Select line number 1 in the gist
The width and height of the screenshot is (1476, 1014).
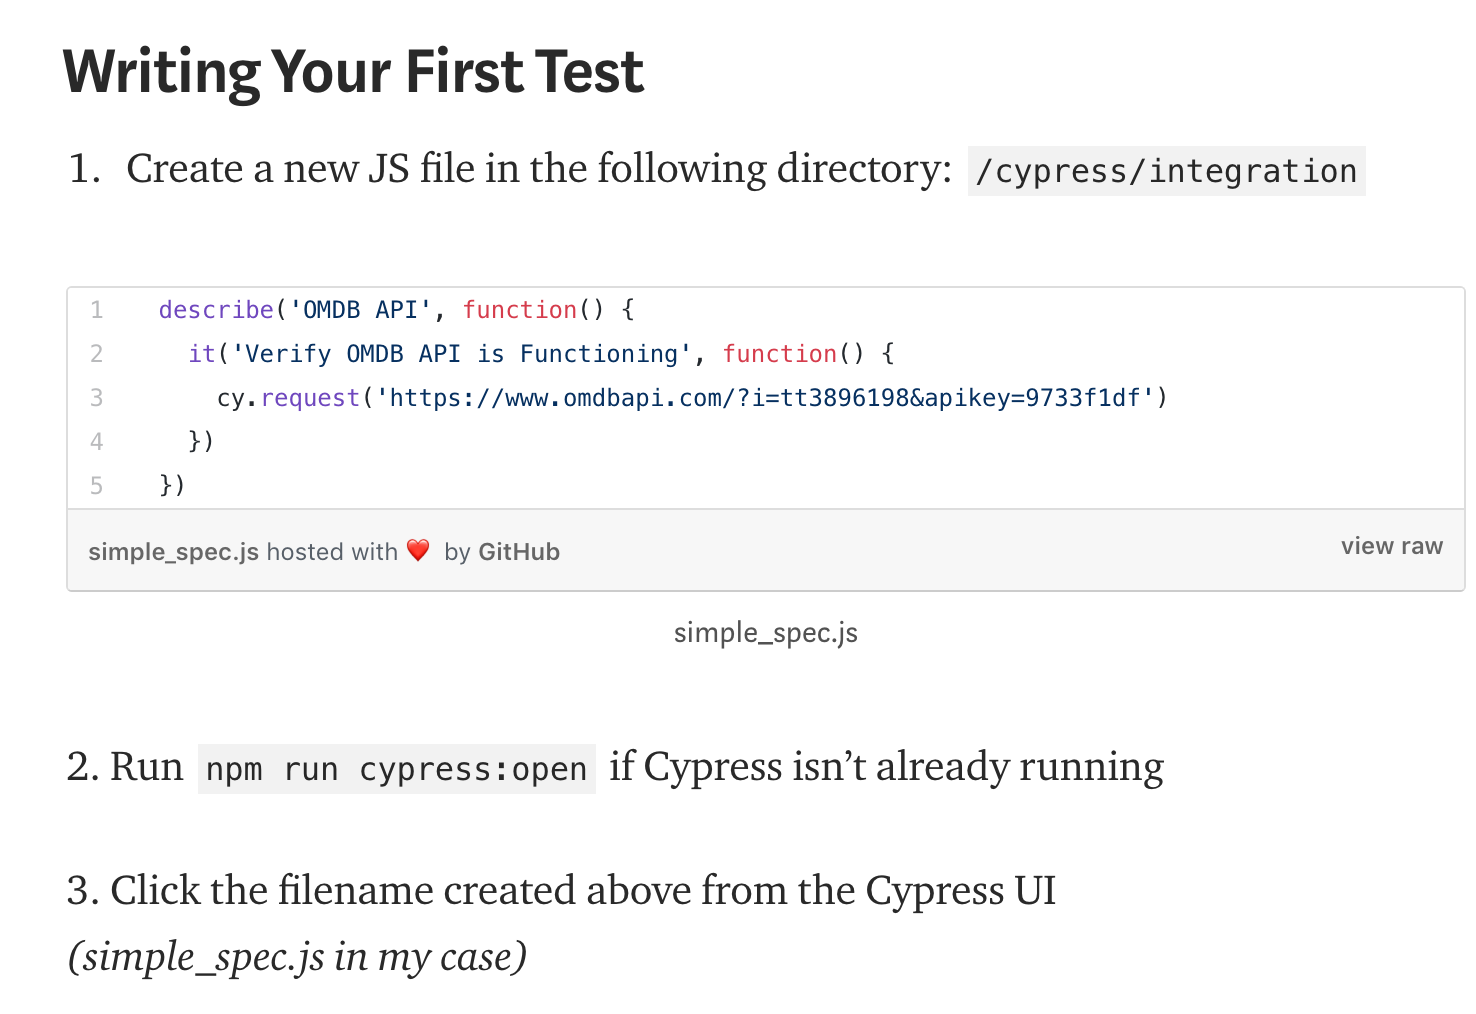pos(97,310)
